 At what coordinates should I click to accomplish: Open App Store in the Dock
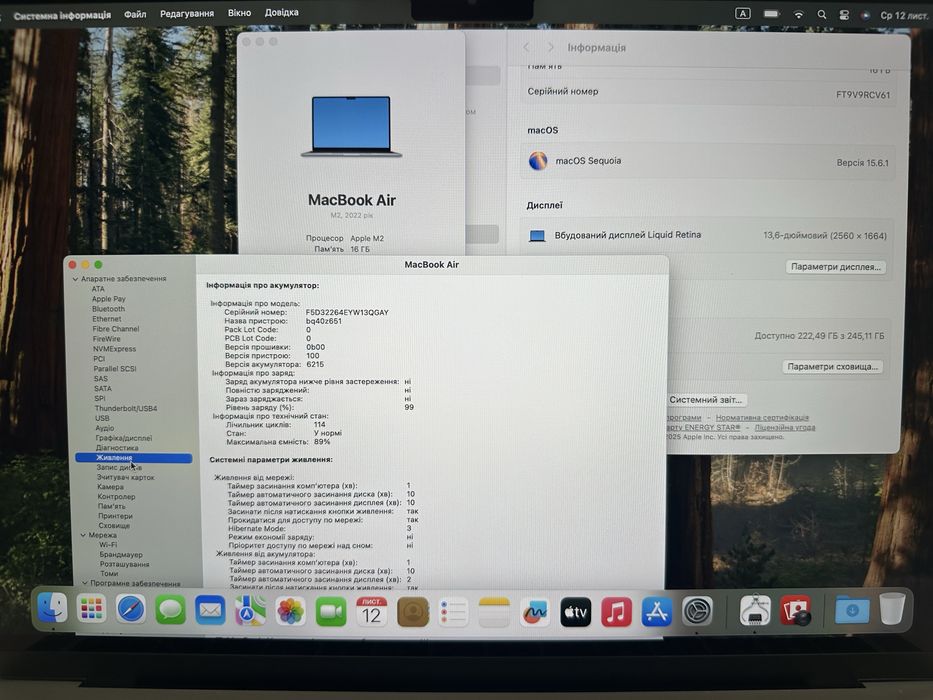point(657,612)
